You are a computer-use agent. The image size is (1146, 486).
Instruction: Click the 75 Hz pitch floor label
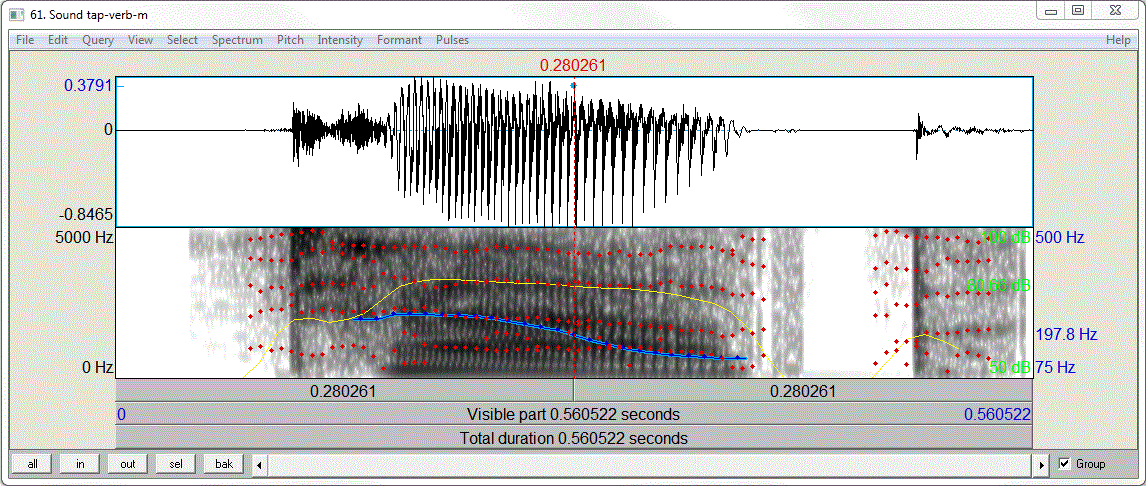1056,368
